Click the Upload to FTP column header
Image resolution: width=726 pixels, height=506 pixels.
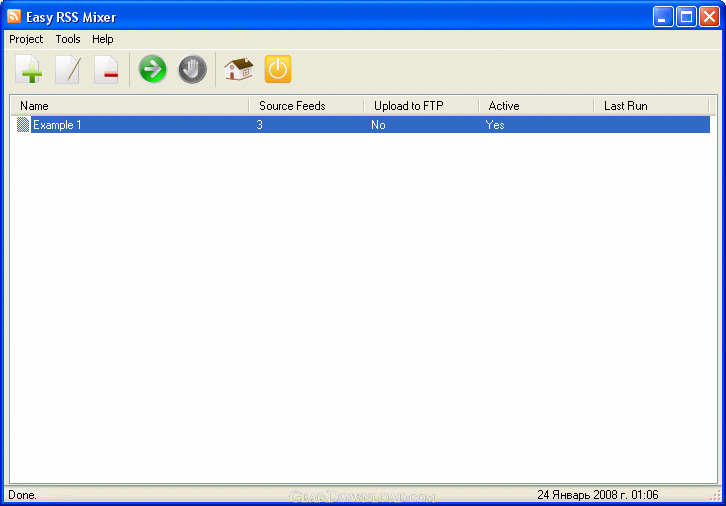click(x=421, y=106)
